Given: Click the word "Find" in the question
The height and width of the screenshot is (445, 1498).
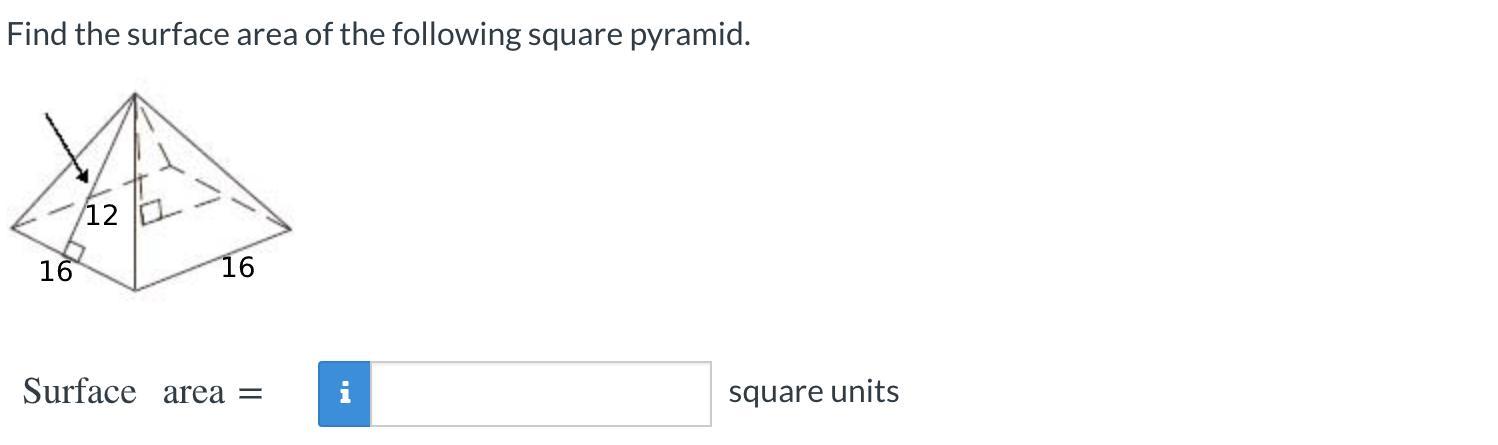Looking at the screenshot, I should coord(36,35).
